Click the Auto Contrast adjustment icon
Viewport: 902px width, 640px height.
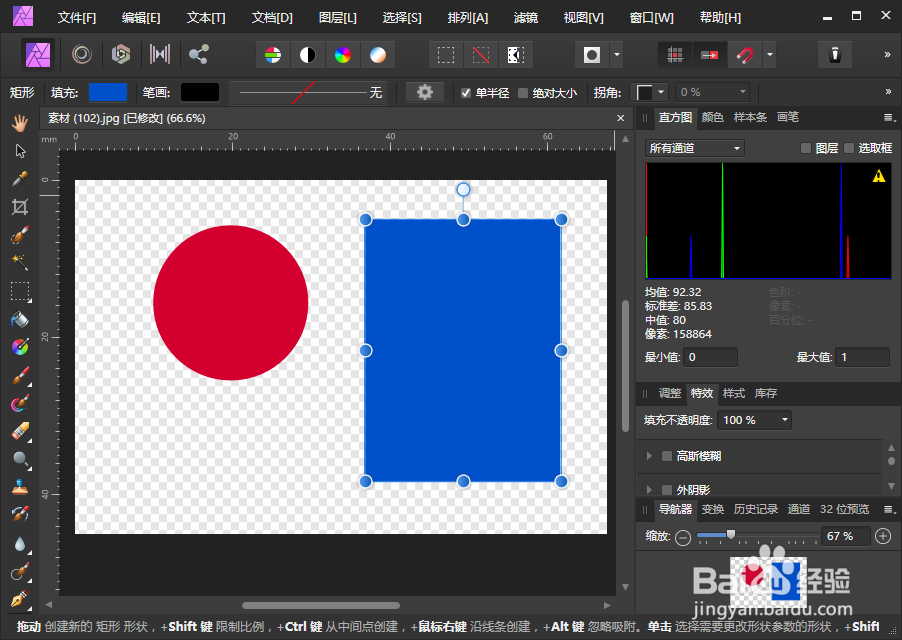coord(309,55)
